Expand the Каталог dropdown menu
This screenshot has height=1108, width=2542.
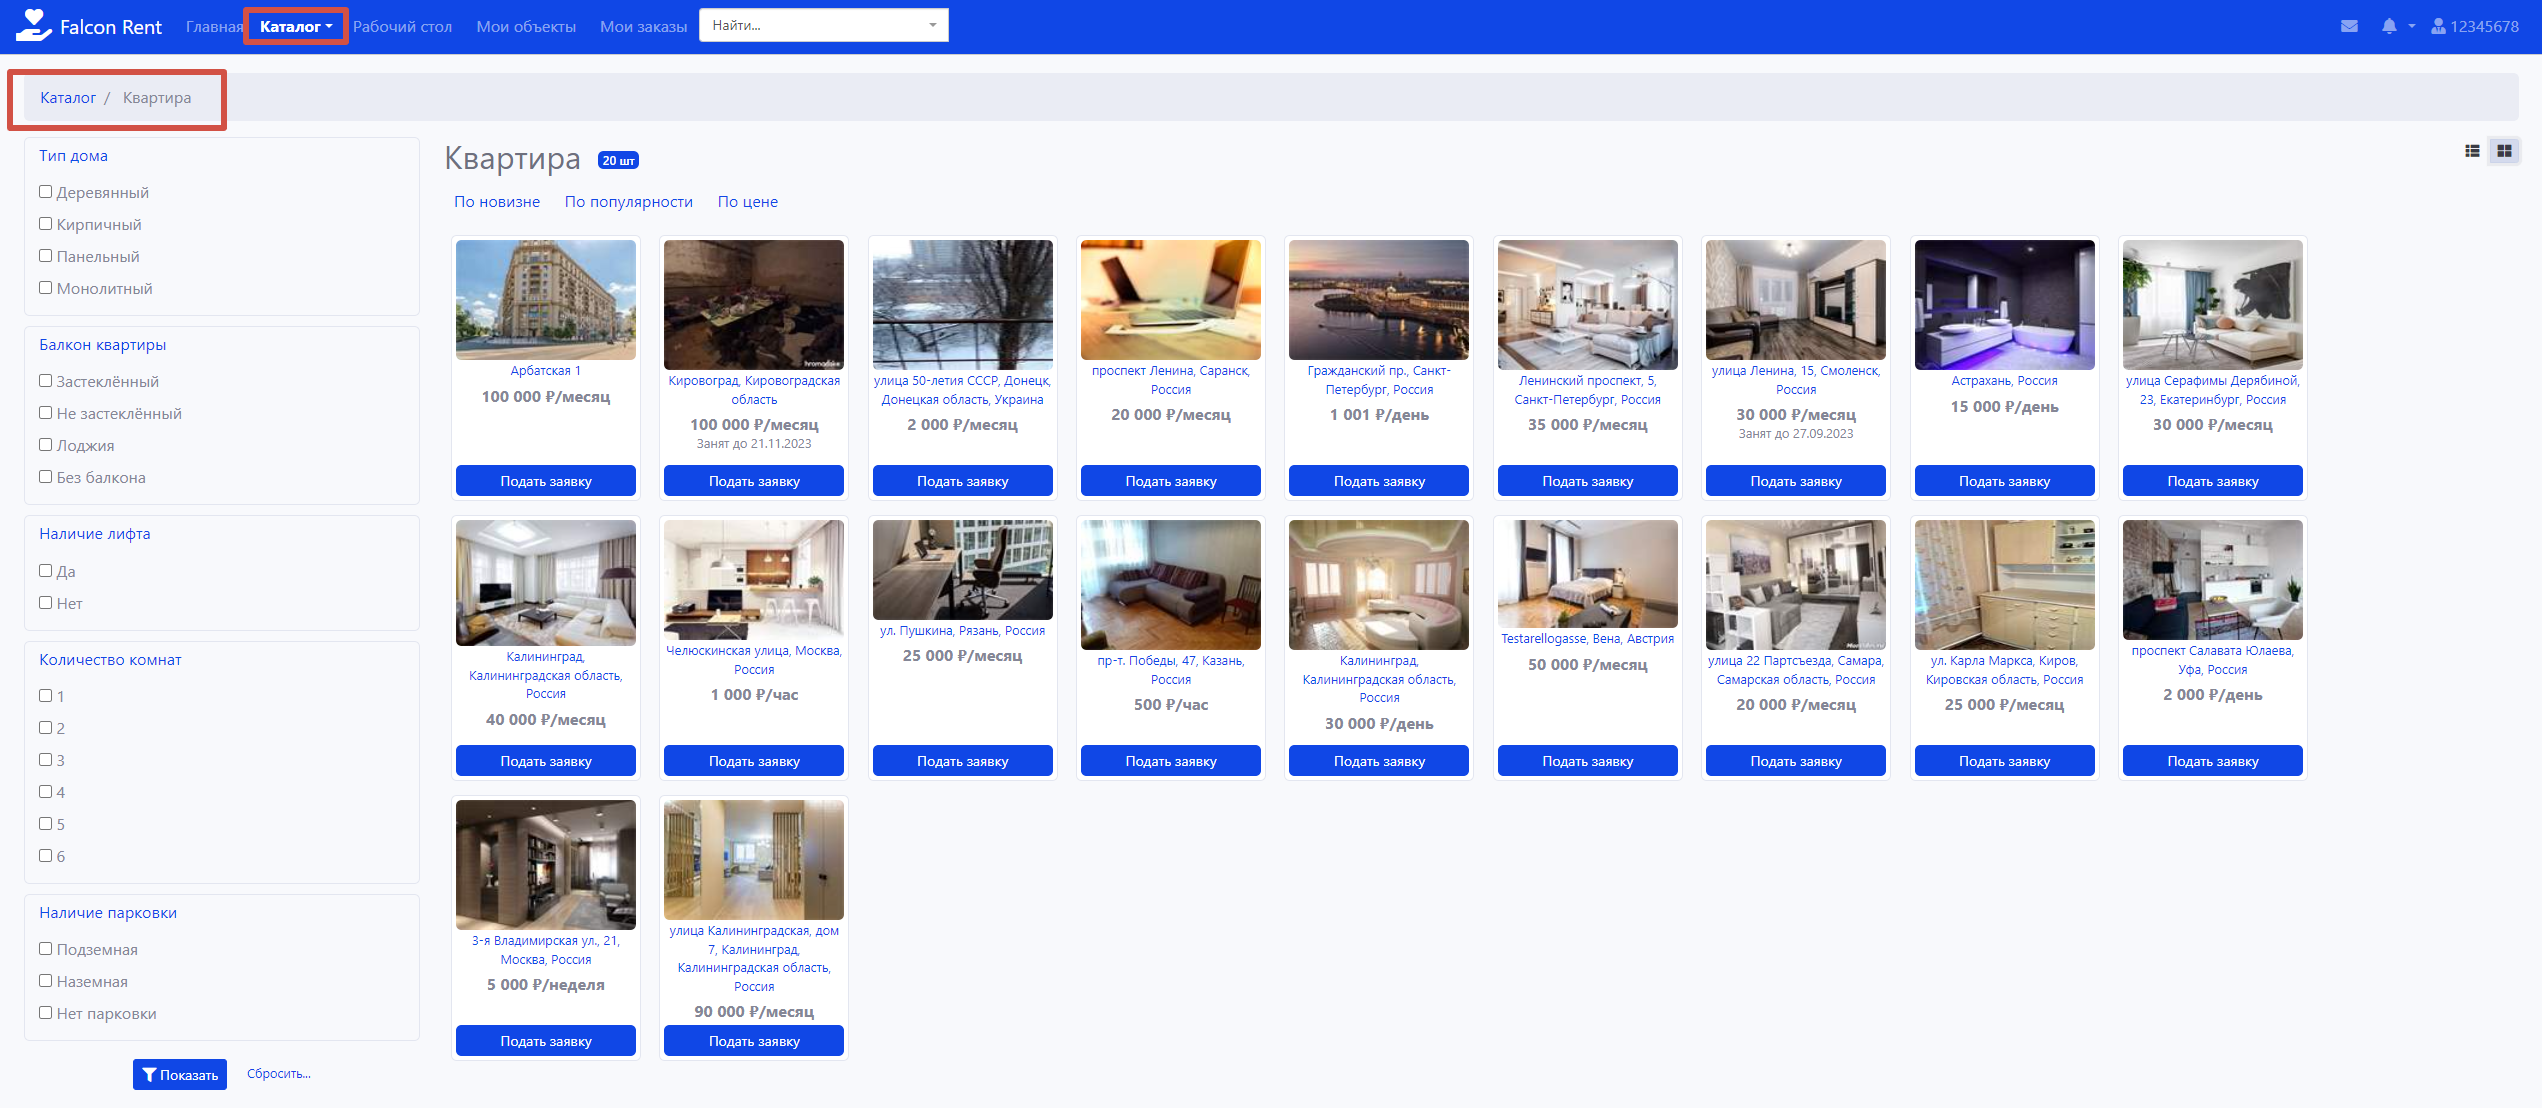[x=296, y=27]
